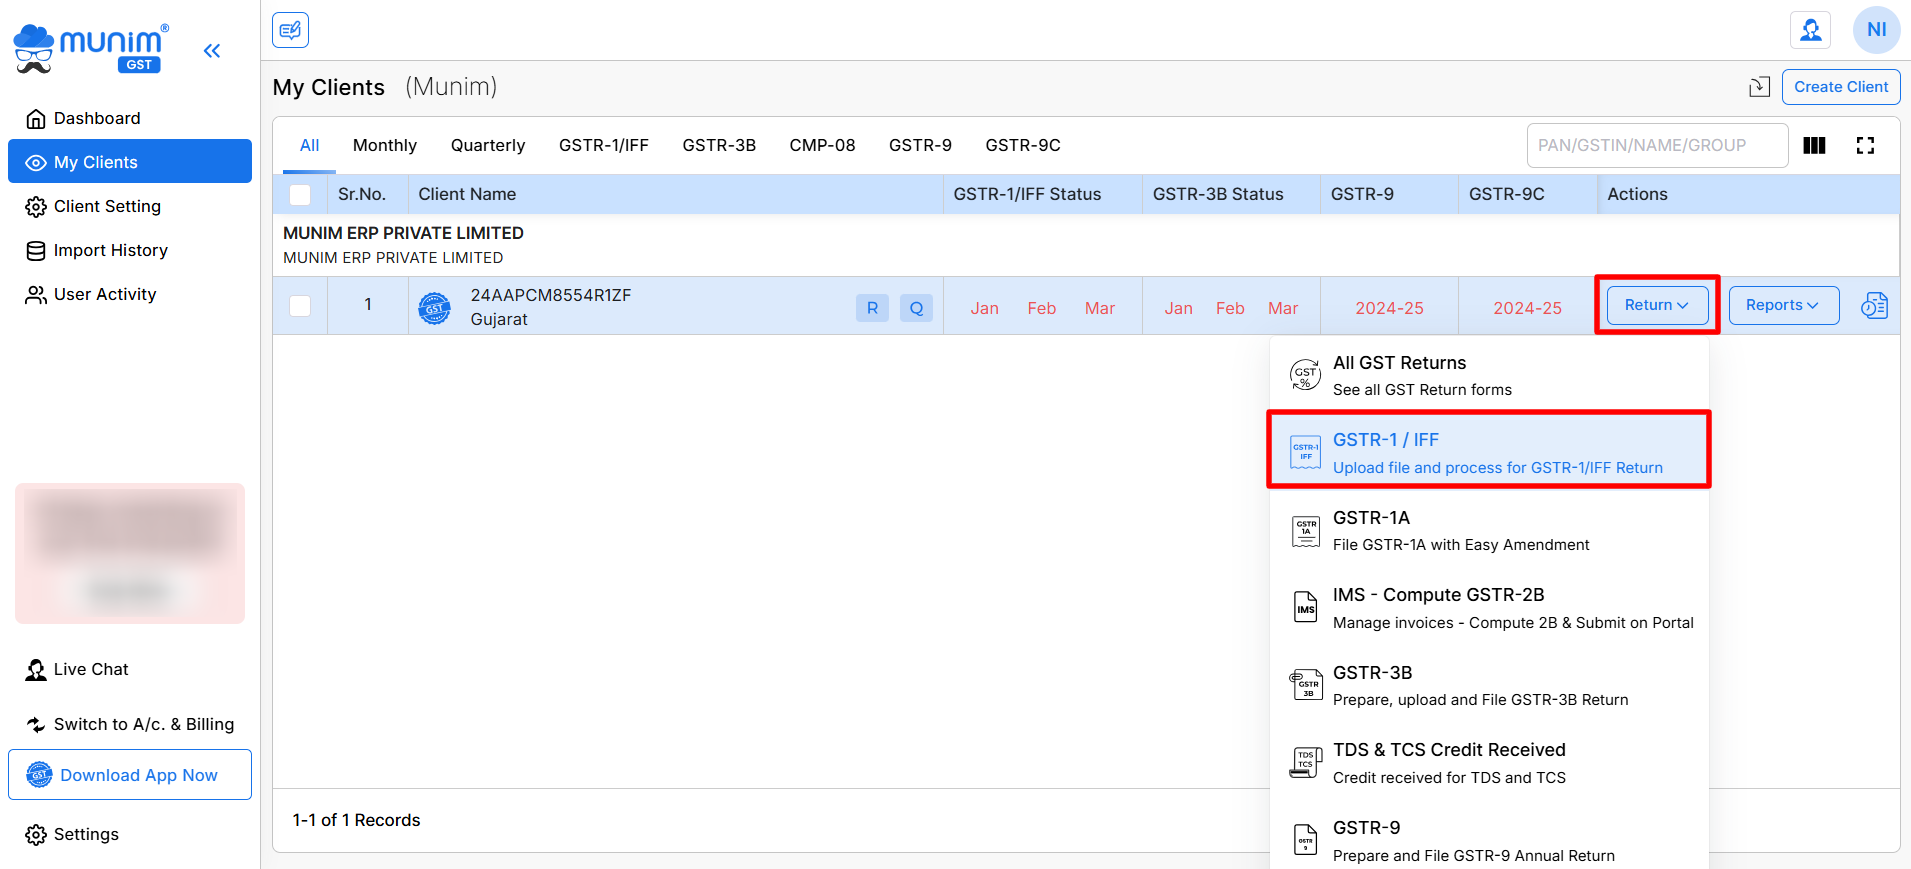This screenshot has width=1911, height=869.
Task: Click the R badge on client row
Action: [x=872, y=308]
